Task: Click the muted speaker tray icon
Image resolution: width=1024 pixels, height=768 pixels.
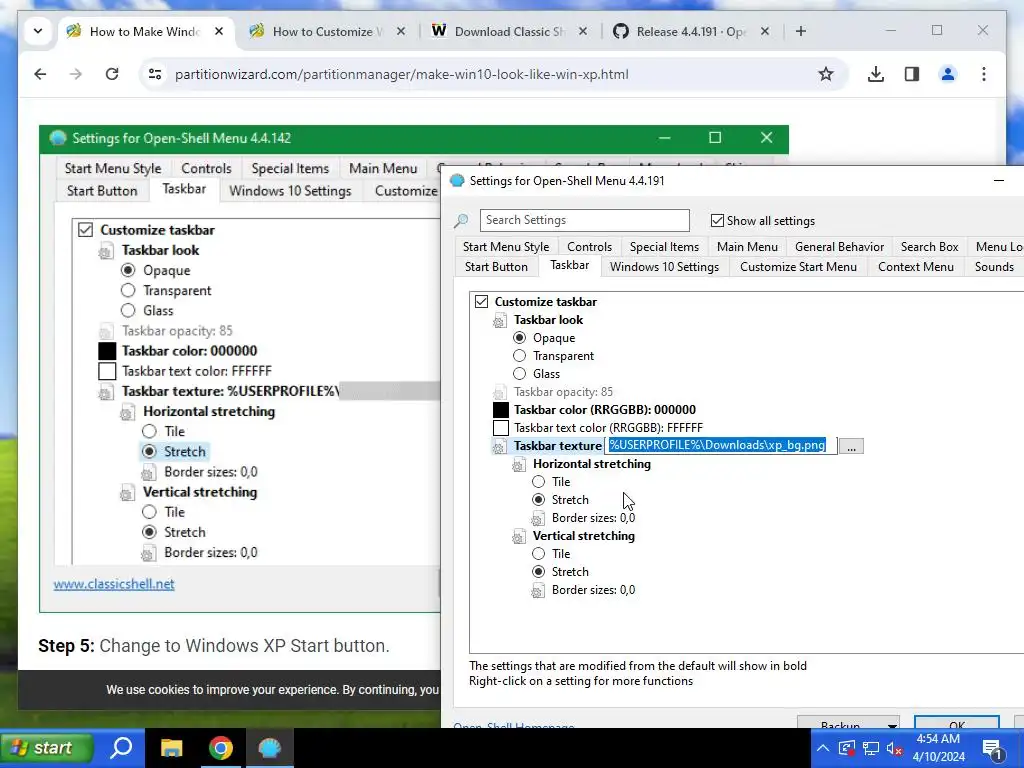Action: (x=895, y=748)
